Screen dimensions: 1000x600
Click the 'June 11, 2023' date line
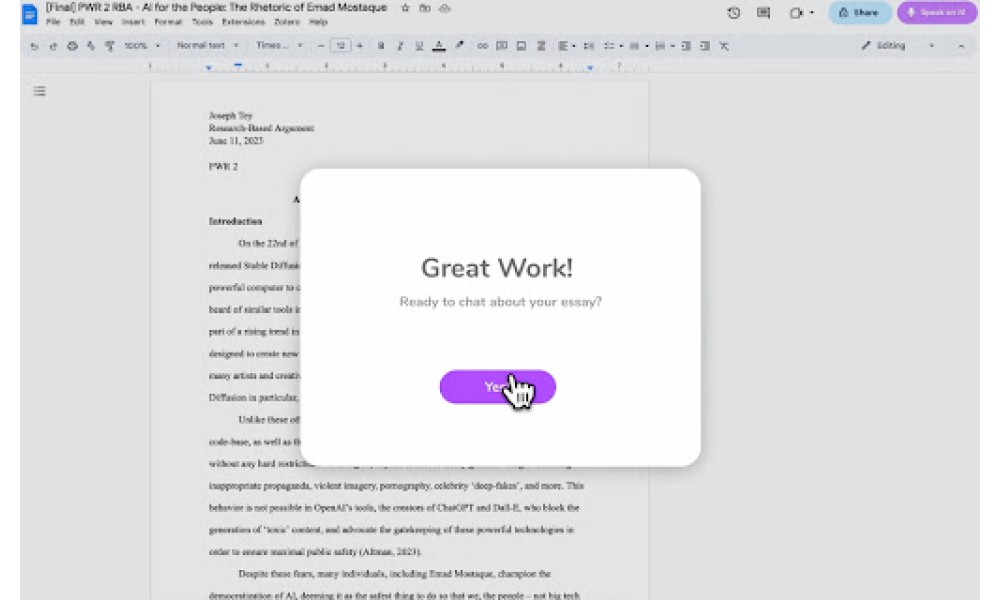[x=236, y=141]
